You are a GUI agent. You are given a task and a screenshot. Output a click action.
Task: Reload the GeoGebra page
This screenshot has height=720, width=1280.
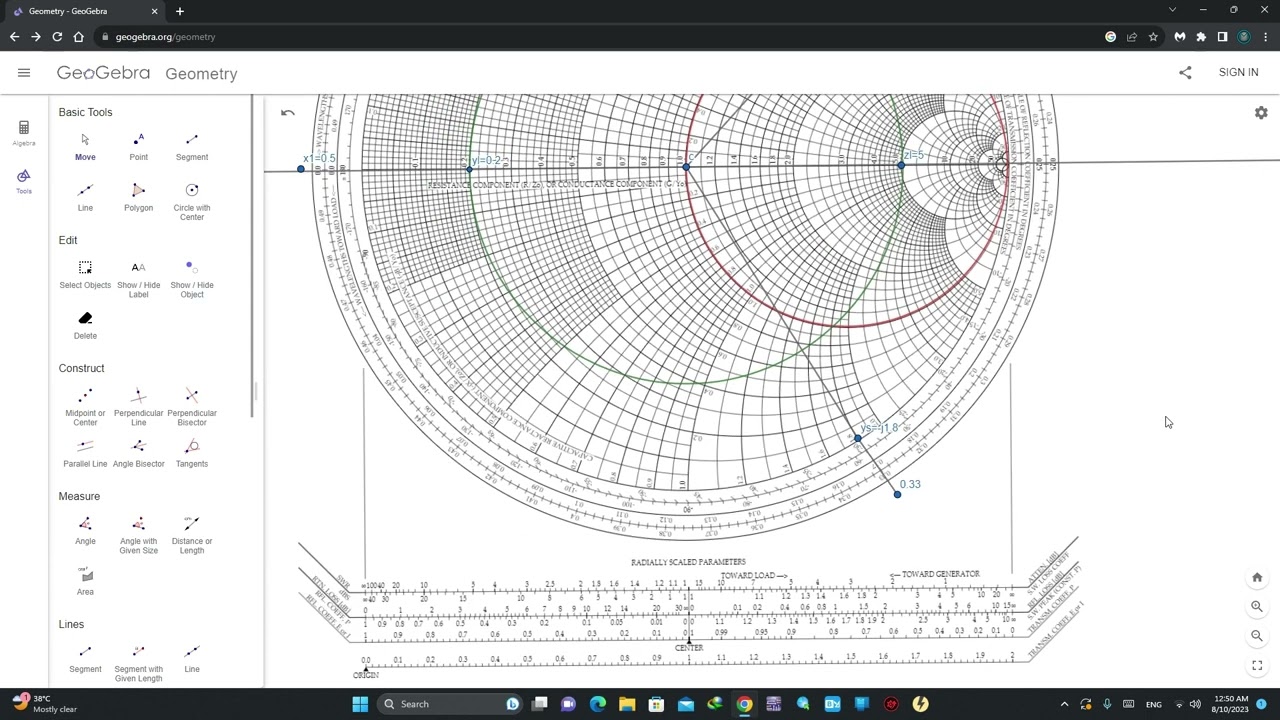tap(57, 37)
